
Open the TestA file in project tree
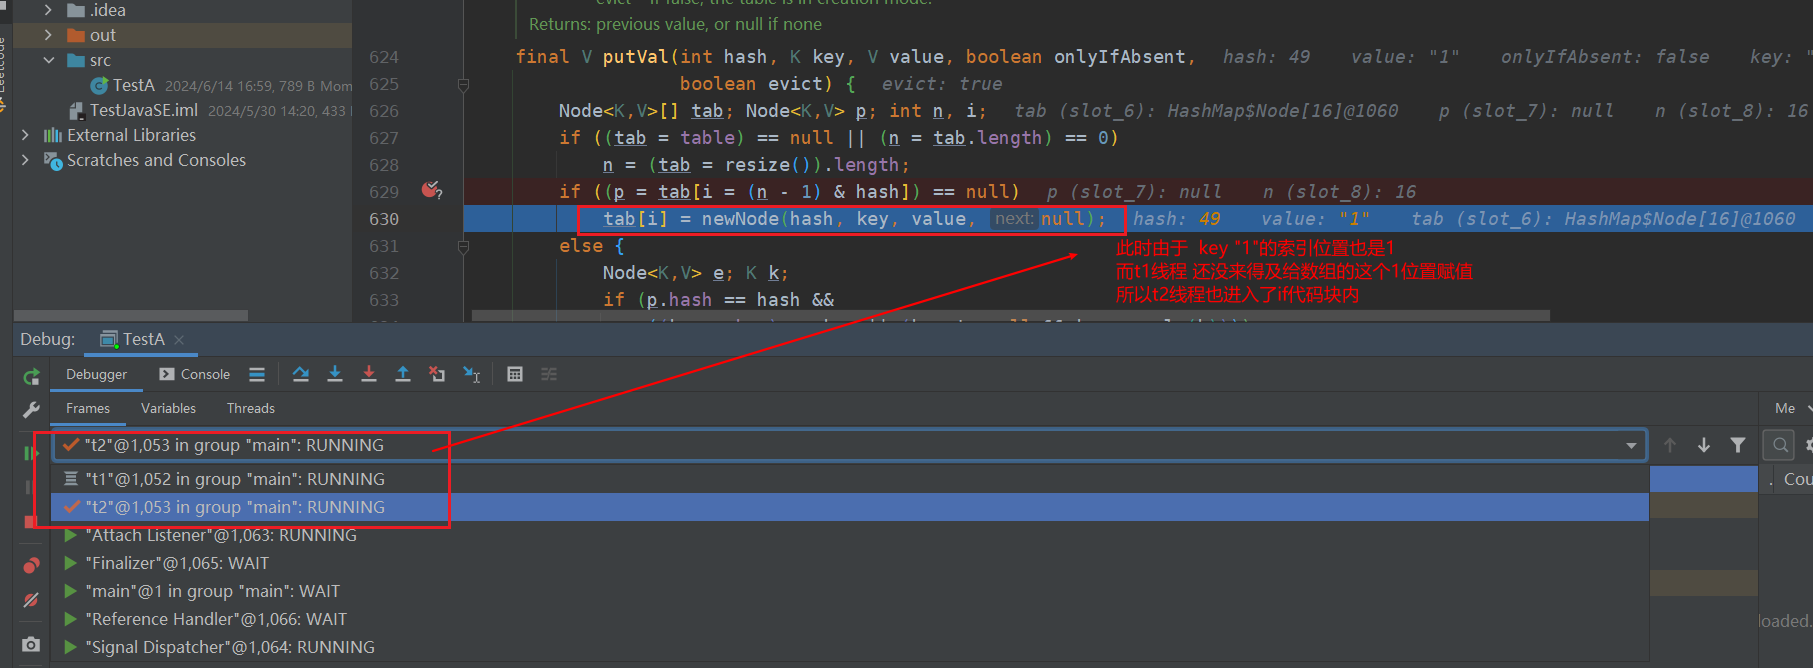tap(133, 85)
